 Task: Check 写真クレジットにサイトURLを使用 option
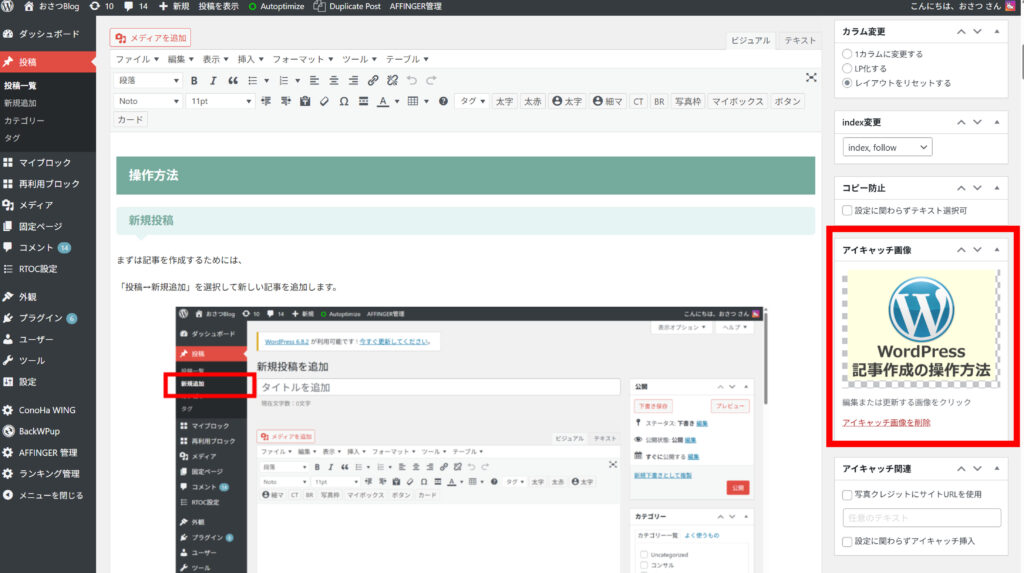coord(847,495)
